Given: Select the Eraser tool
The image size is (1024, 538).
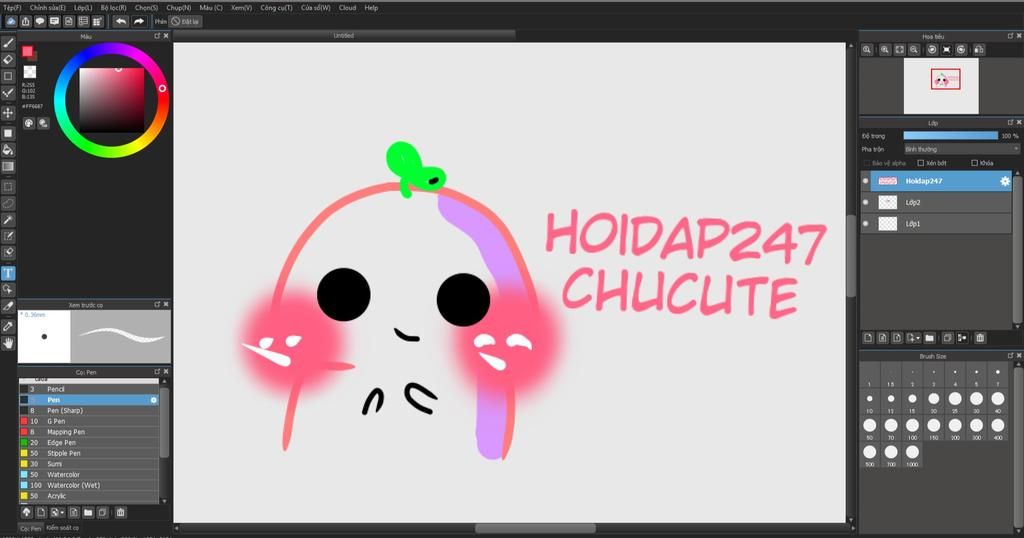Looking at the screenshot, I should tap(8, 59).
